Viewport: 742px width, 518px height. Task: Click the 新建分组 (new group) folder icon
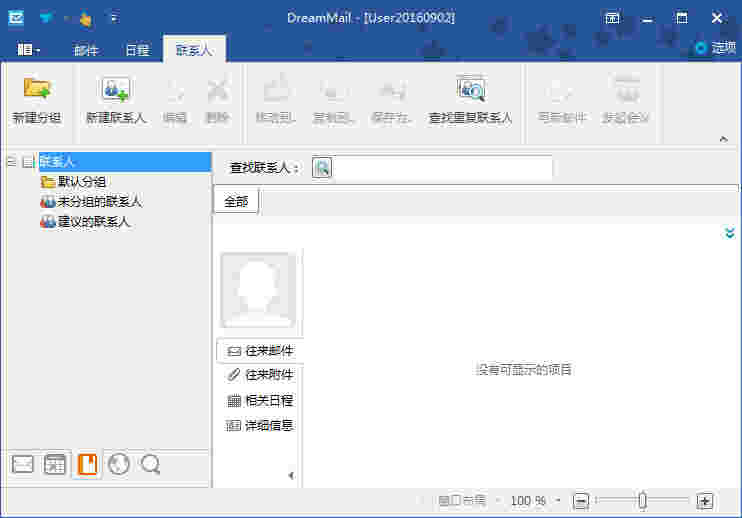tap(37, 88)
